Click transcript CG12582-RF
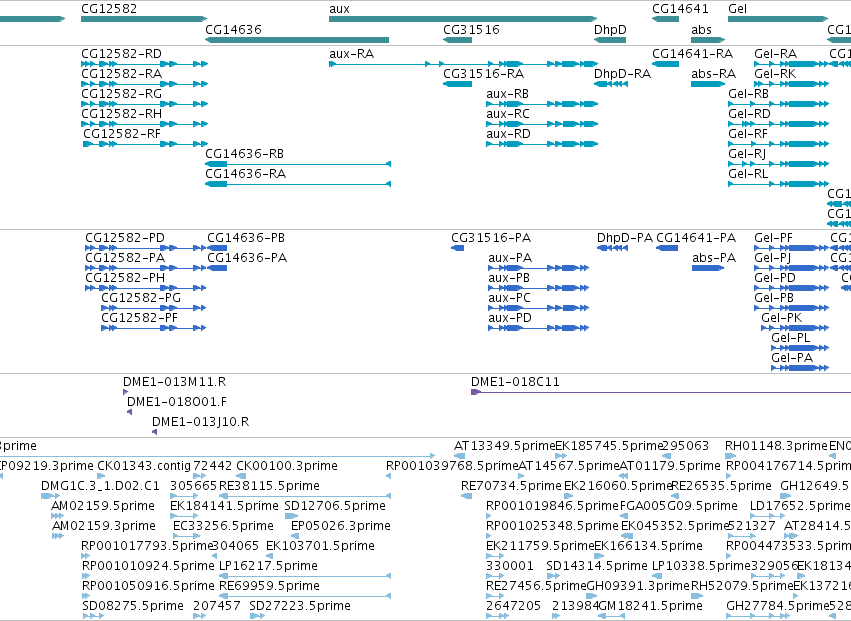Image resolution: width=851 pixels, height=621 pixels. pyautogui.click(x=122, y=134)
